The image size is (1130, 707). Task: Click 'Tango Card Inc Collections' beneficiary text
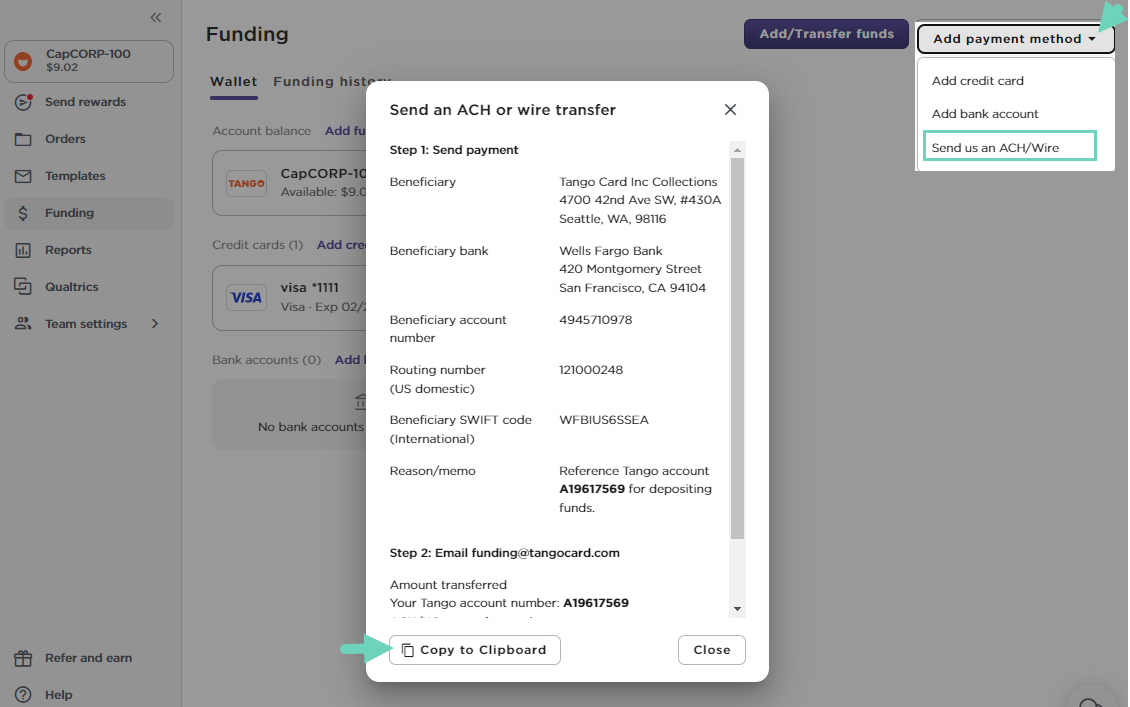(638, 182)
